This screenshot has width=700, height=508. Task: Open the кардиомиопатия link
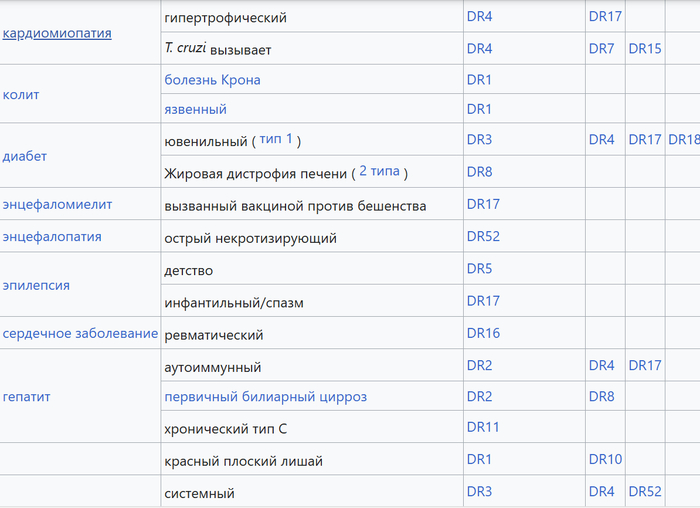pyautogui.click(x=57, y=33)
